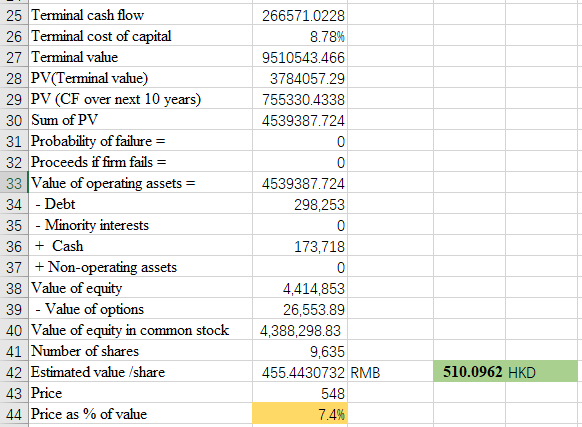This screenshot has height=427, width=582.
Task: Click the Value of options 26,553.89 cell
Action: [300, 309]
